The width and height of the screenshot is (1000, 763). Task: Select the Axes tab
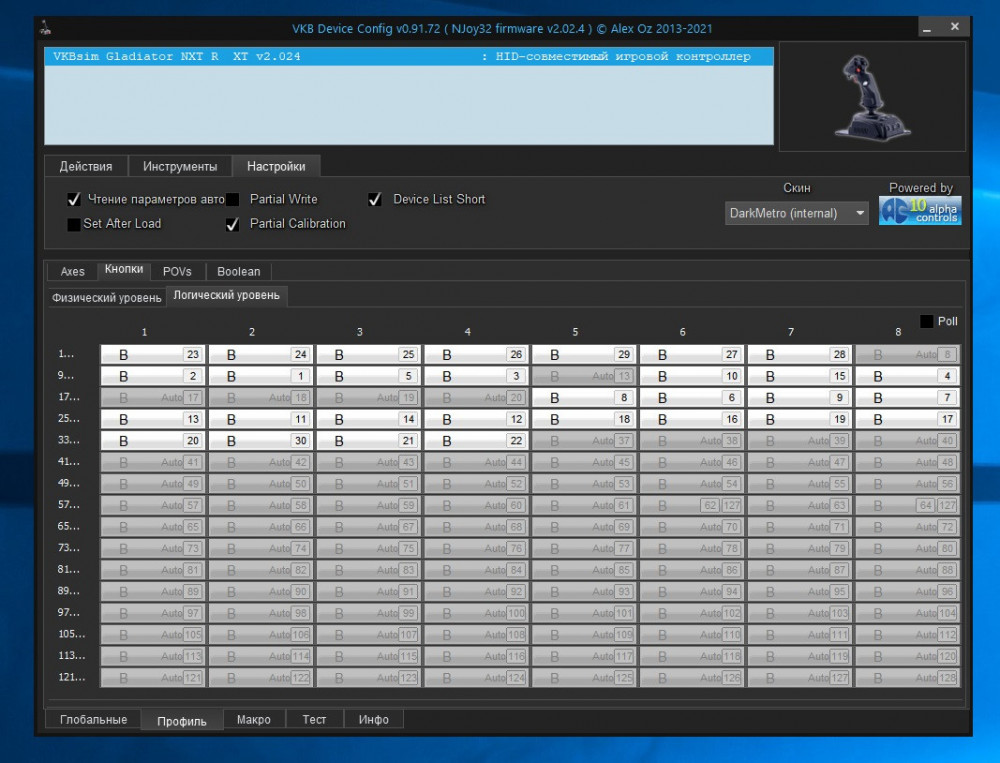click(73, 271)
